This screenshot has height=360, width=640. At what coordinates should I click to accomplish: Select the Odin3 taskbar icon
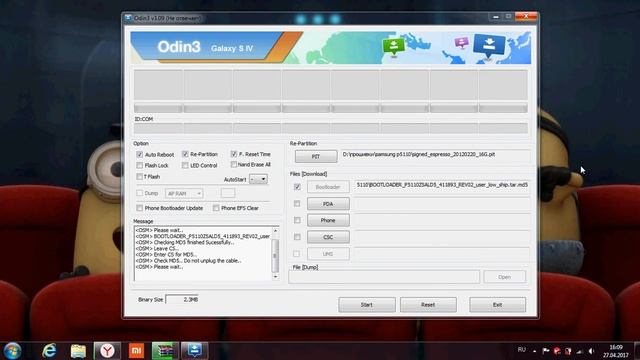coord(194,351)
